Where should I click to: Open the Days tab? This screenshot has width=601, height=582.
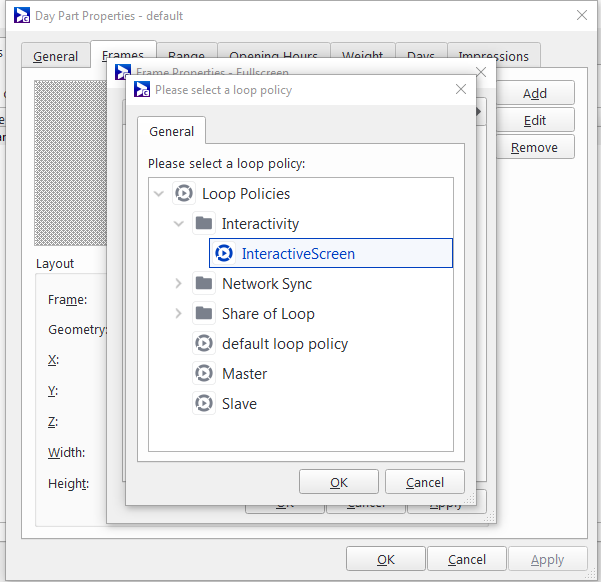point(420,57)
